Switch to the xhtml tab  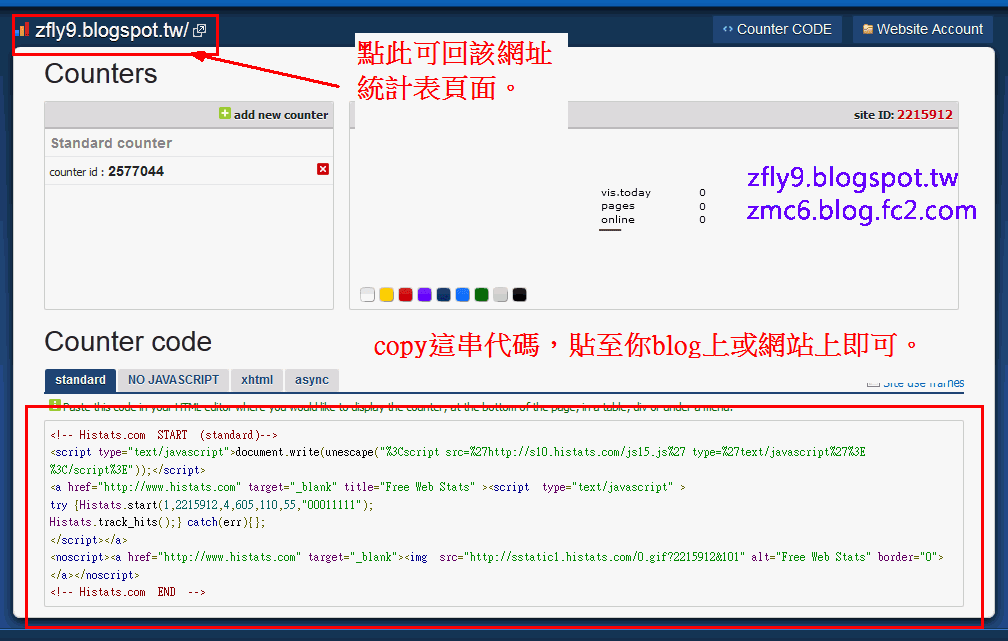[257, 380]
